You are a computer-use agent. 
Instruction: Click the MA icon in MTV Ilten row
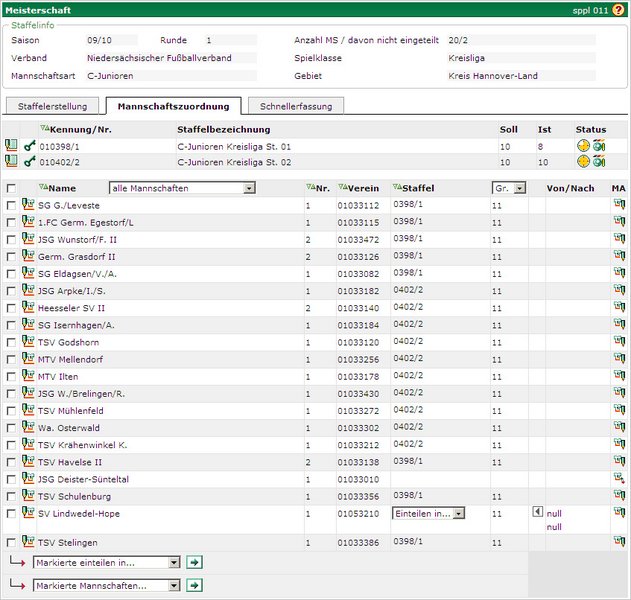[619, 376]
